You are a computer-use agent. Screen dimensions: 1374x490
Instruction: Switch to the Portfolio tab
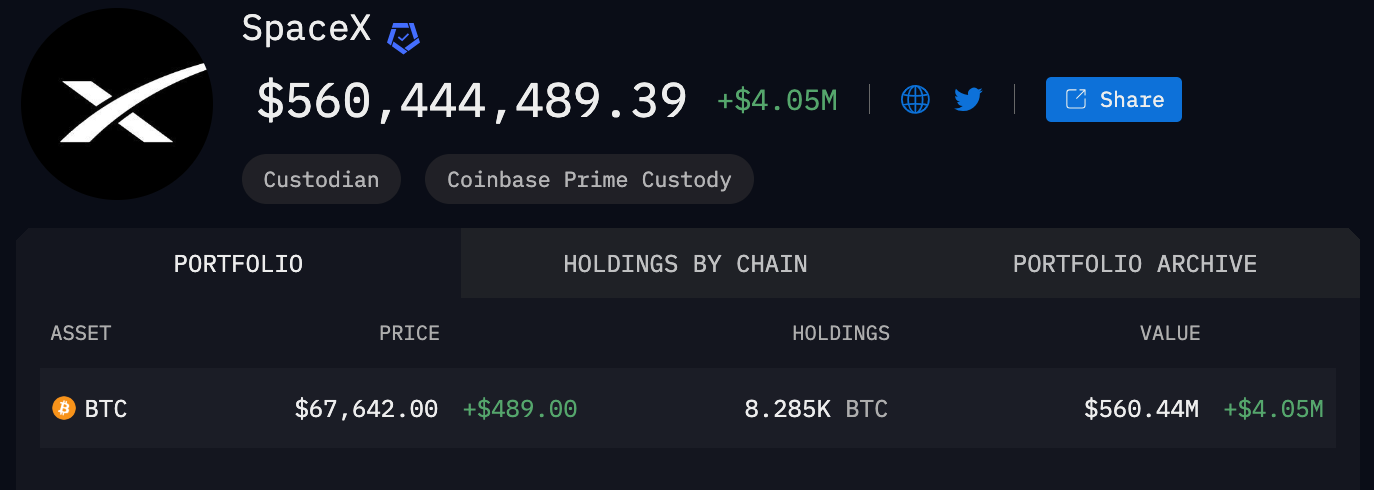coord(238,264)
